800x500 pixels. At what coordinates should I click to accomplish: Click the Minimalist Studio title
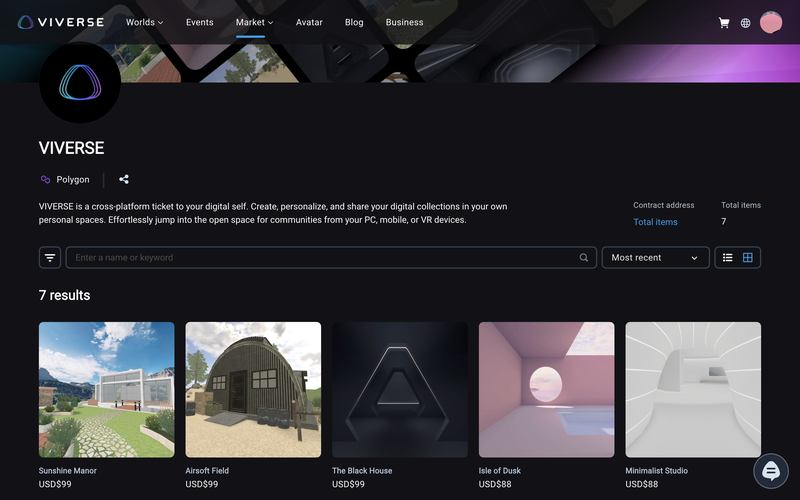(x=656, y=470)
